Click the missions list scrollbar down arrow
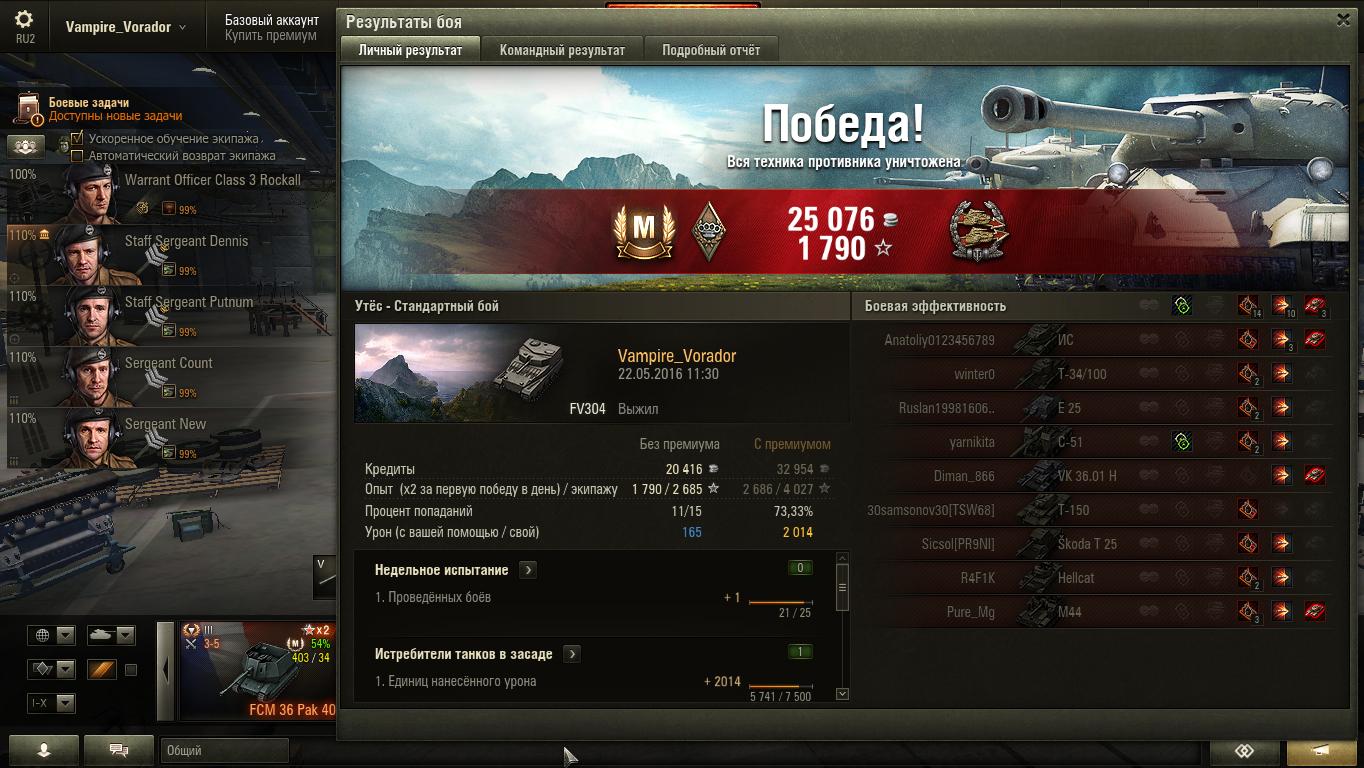Image resolution: width=1364 pixels, height=768 pixels. 842,694
